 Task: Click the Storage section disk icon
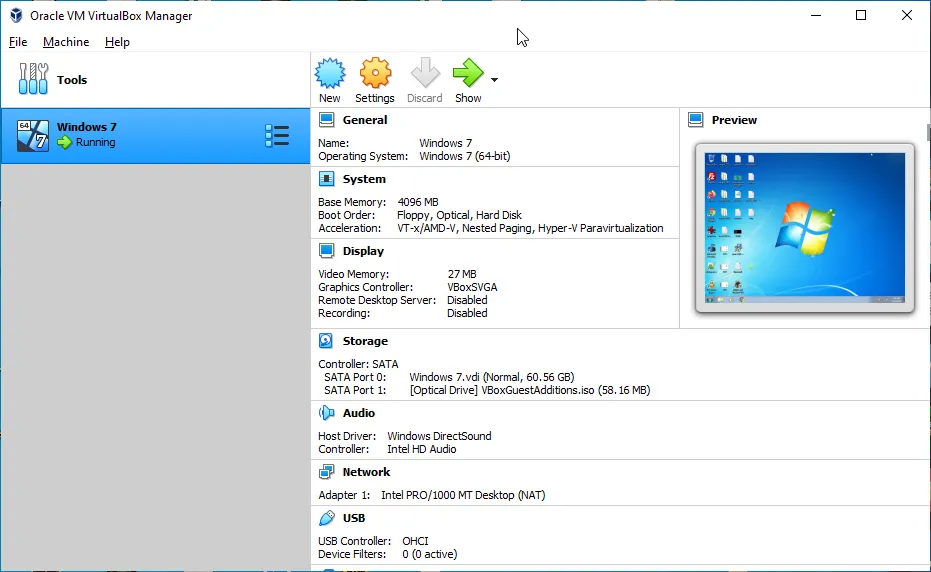point(326,340)
